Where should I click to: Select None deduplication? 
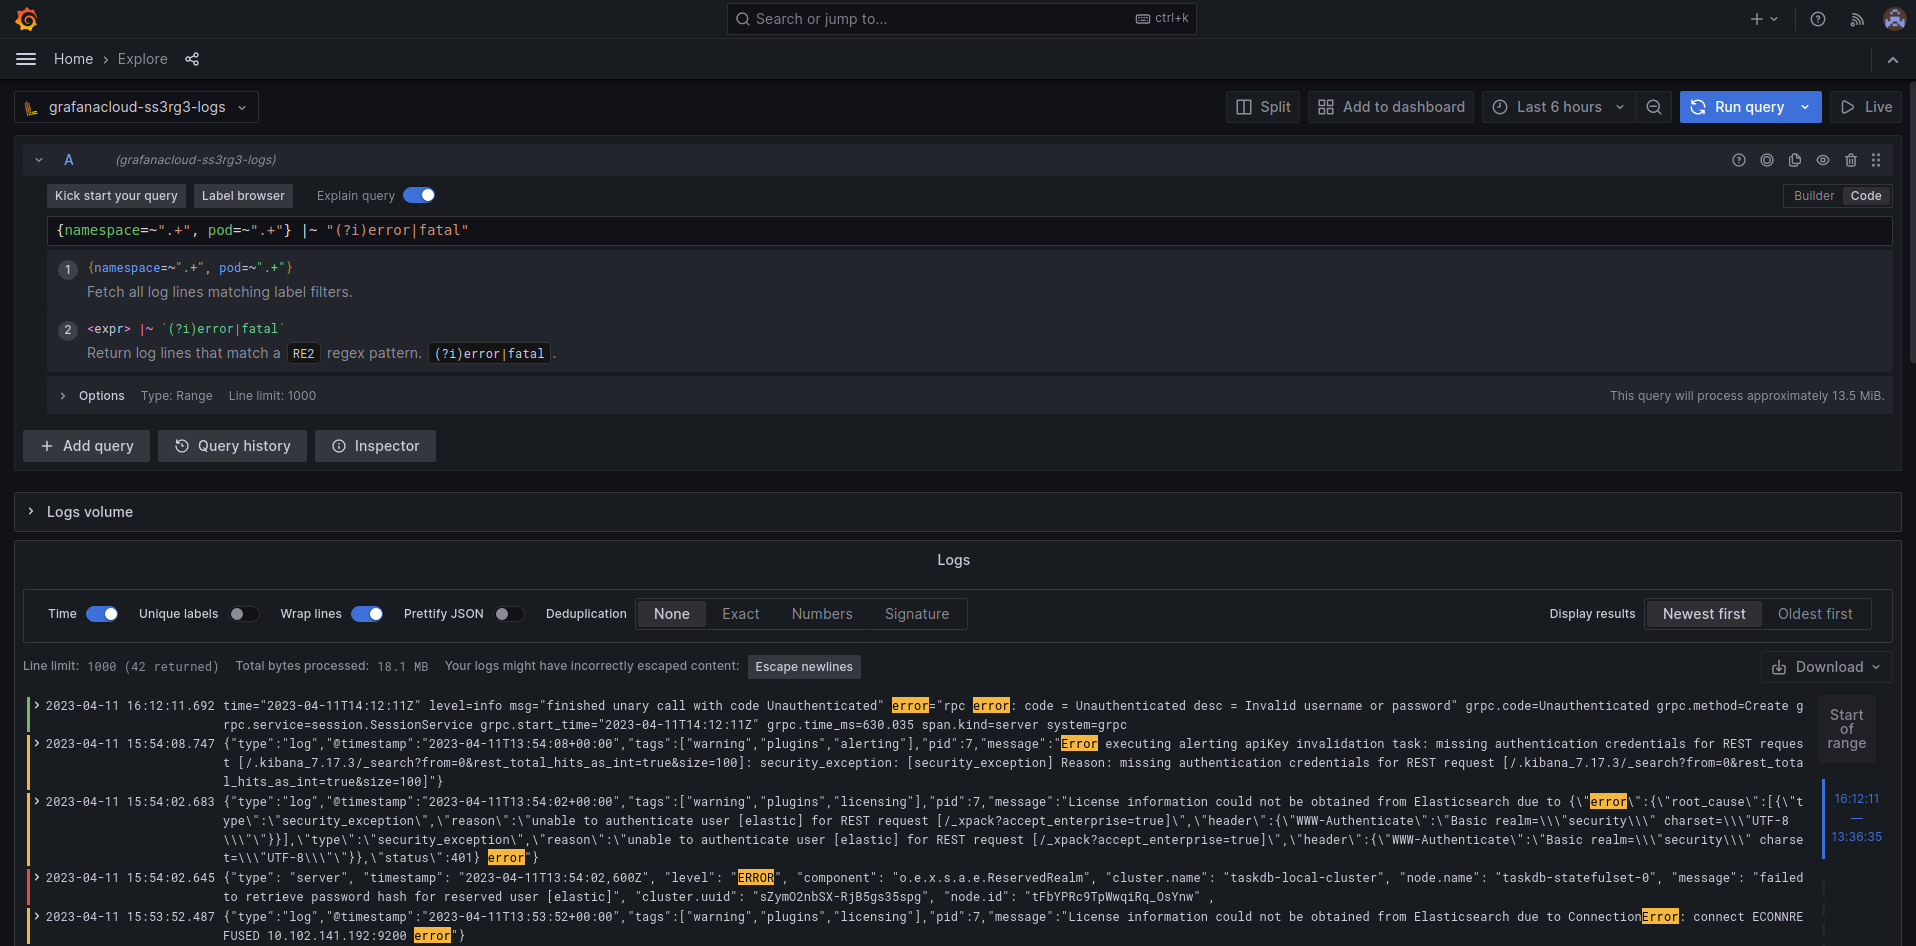[x=672, y=614]
